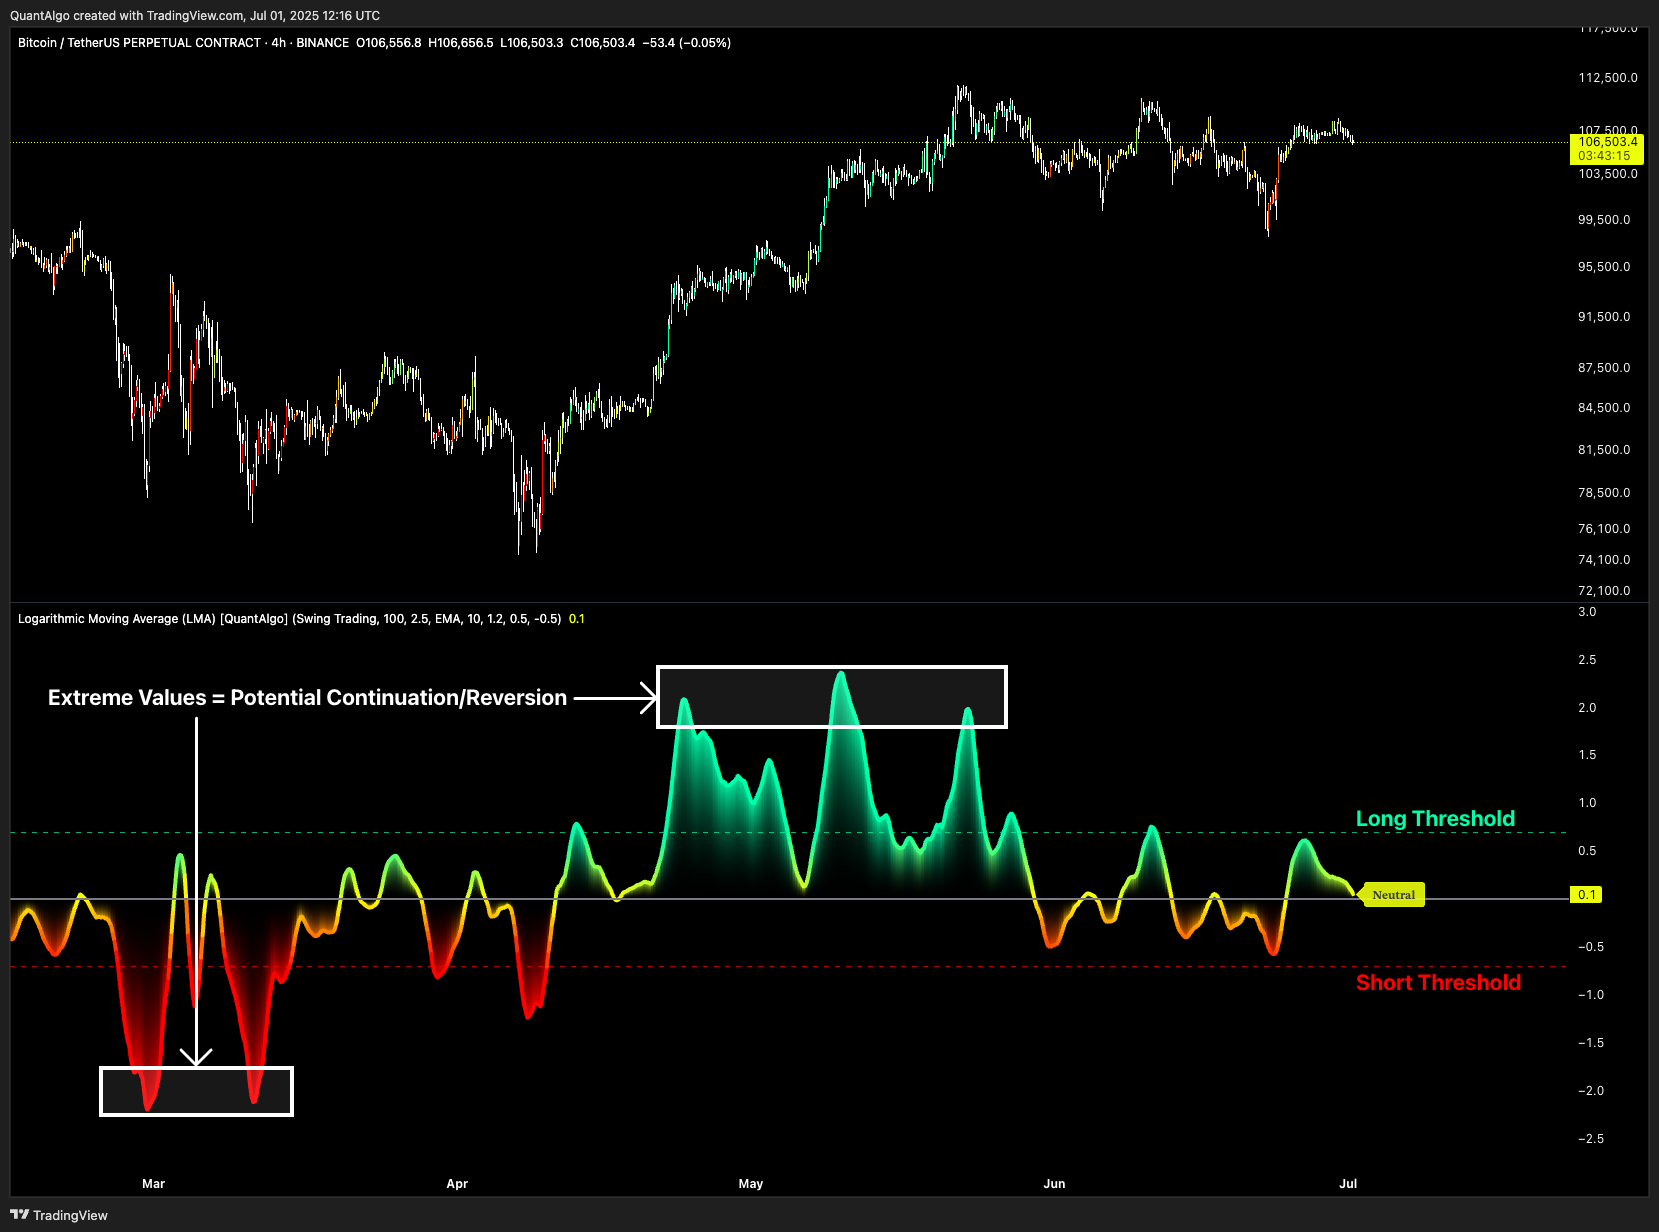1659x1232 pixels.
Task: Click the Jul date label on the time axis
Action: 1348,1184
